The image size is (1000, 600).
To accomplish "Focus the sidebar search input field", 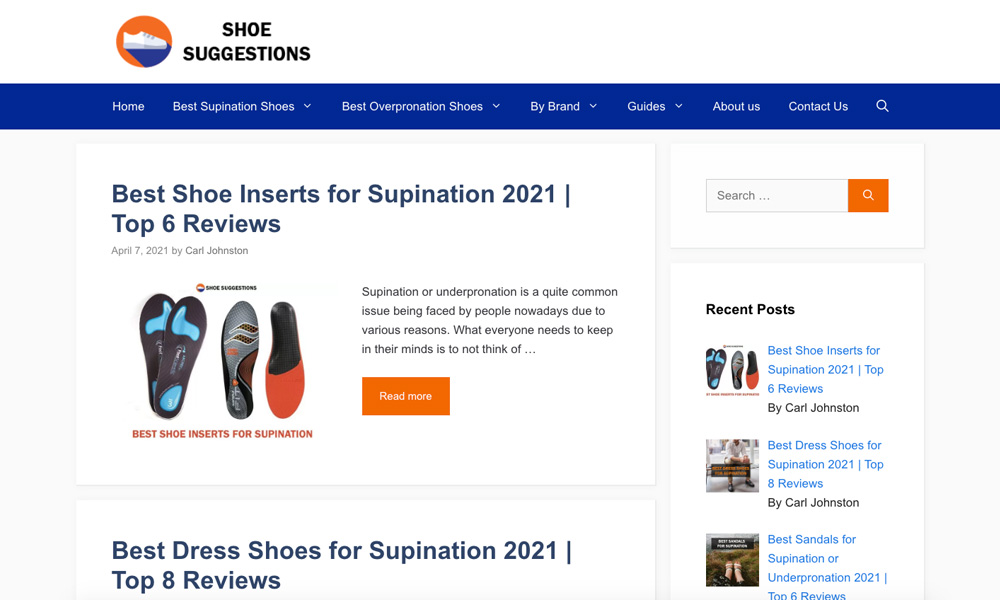I will pos(776,195).
